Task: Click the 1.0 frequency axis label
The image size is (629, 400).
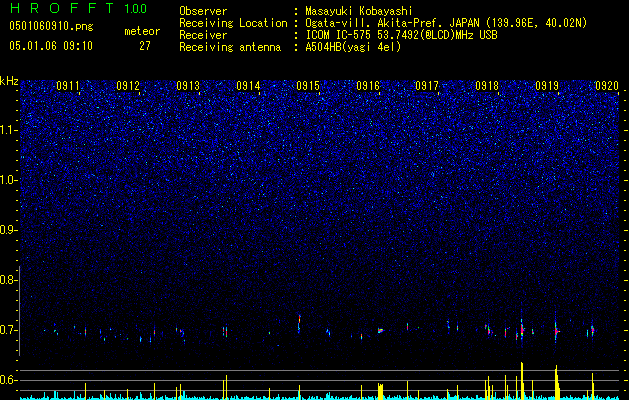Action: pyautogui.click(x=9, y=180)
